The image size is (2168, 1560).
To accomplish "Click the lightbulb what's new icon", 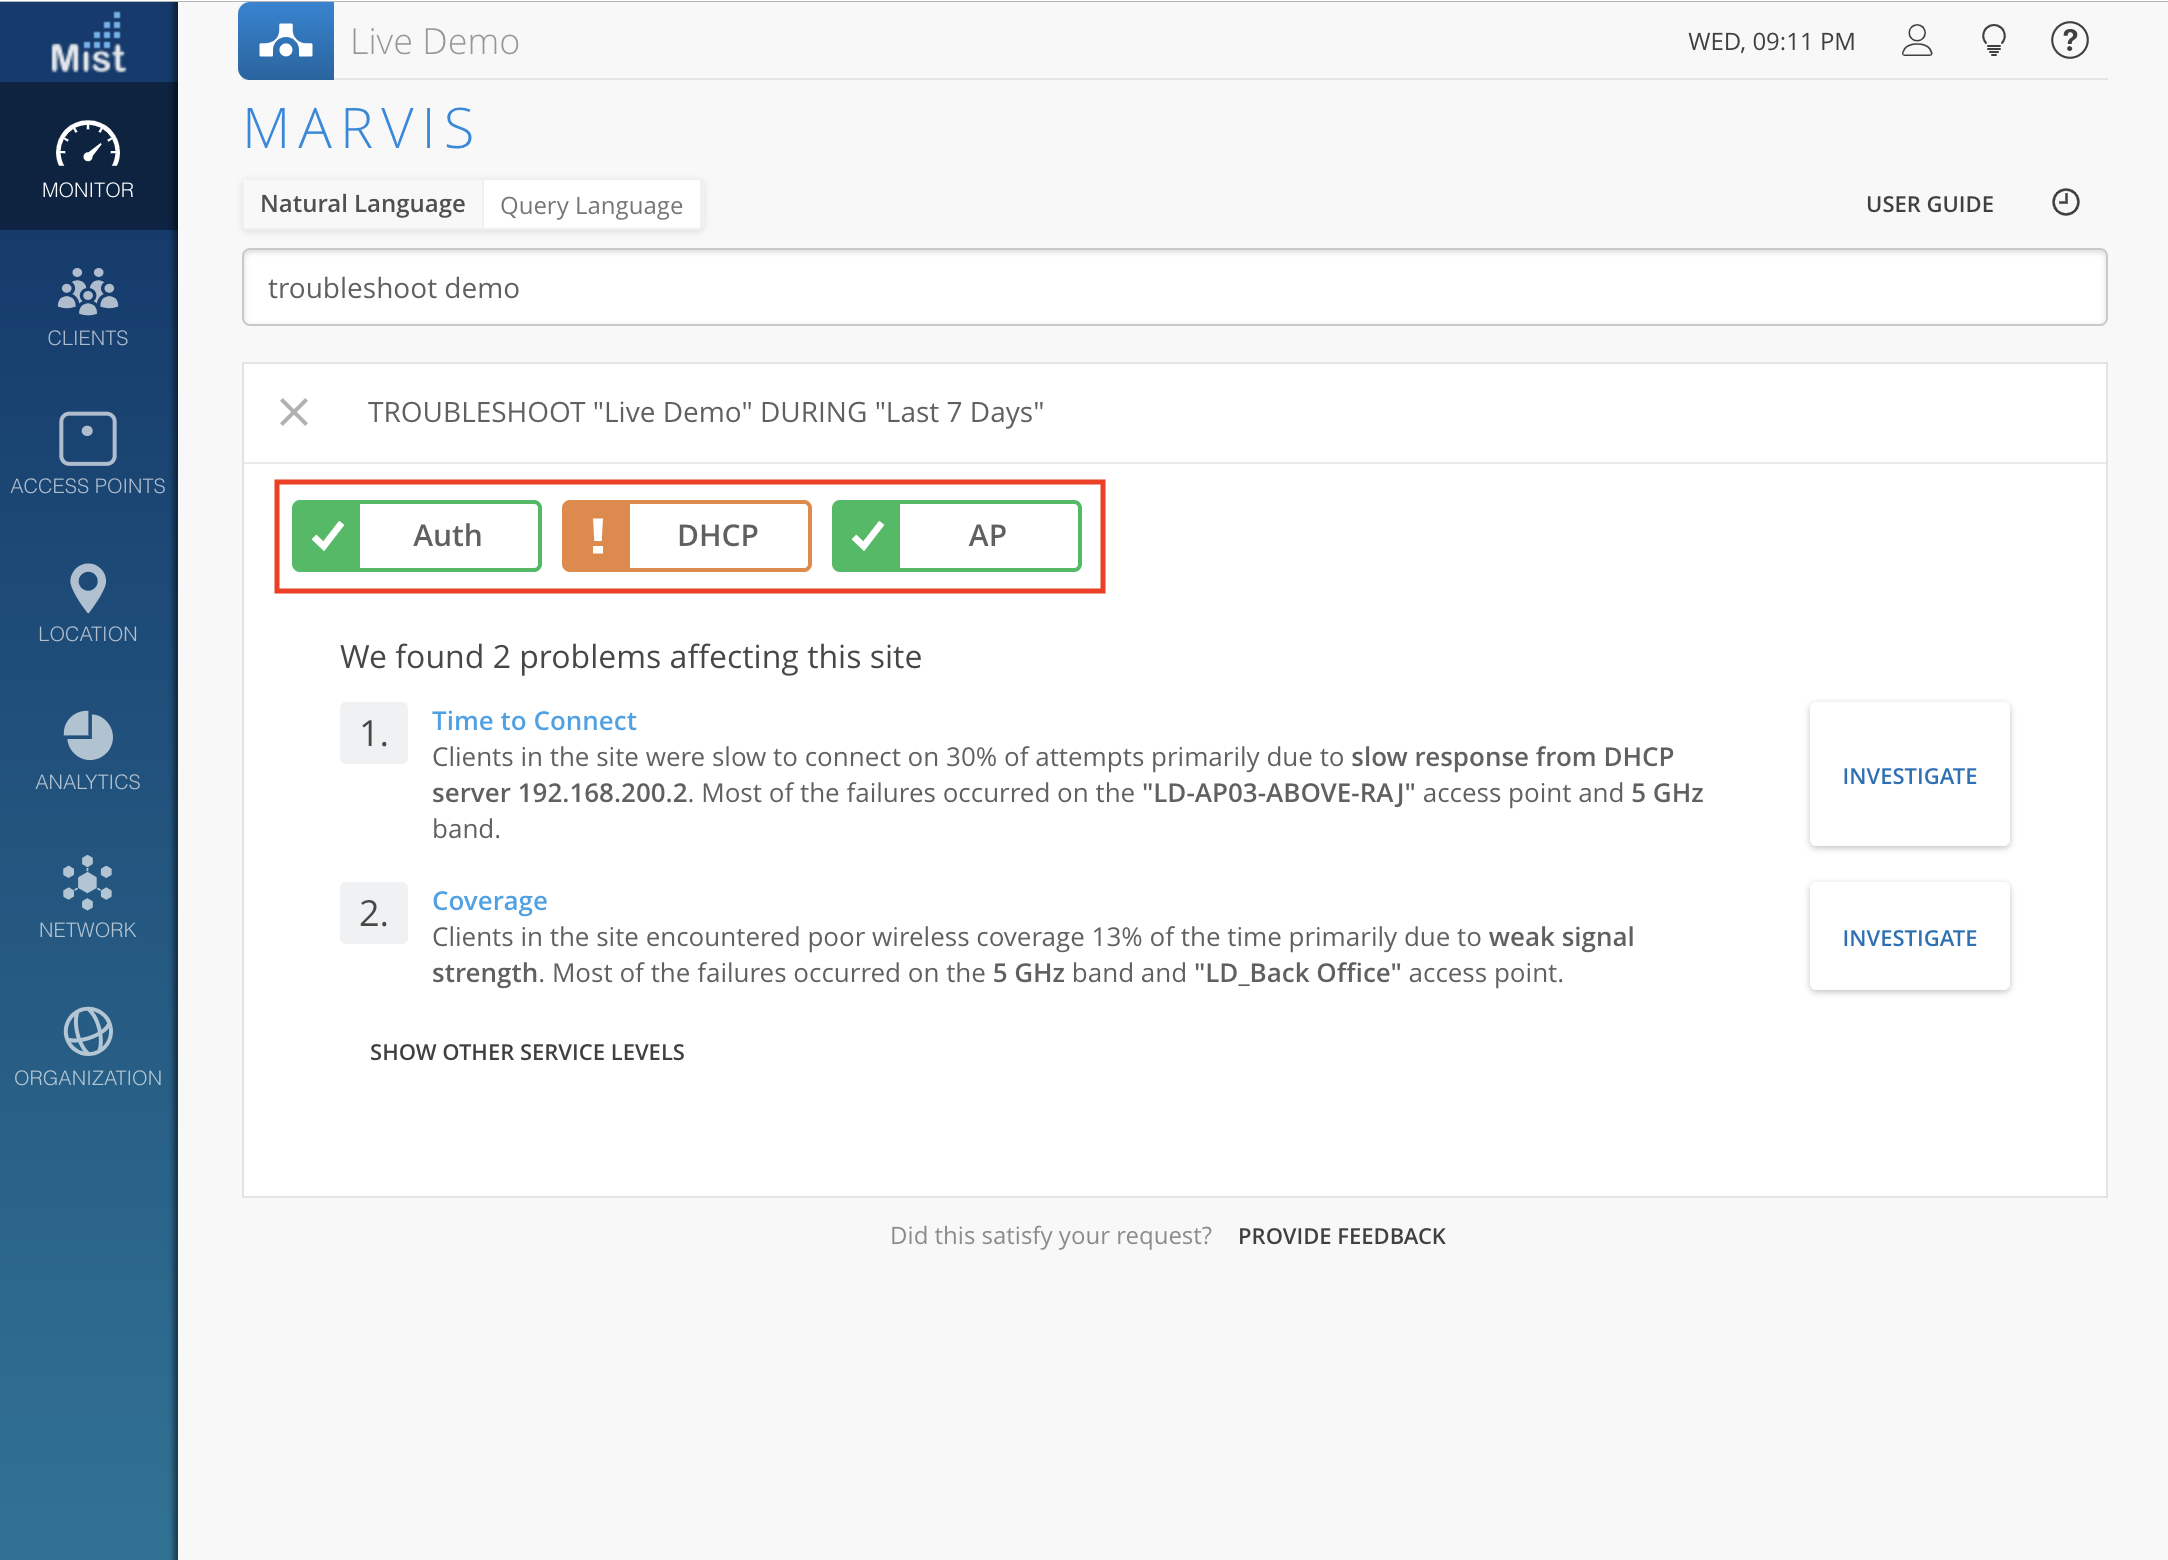I will point(1993,41).
